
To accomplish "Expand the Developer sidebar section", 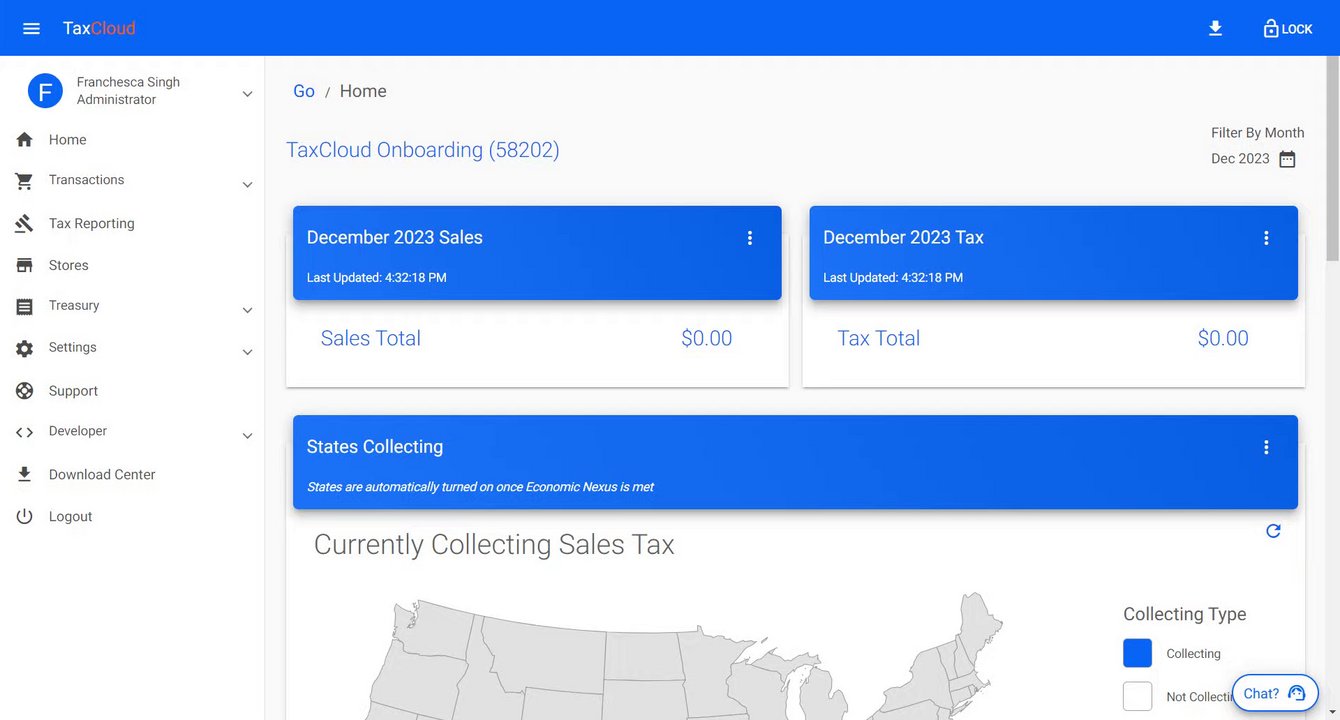I will [x=247, y=436].
